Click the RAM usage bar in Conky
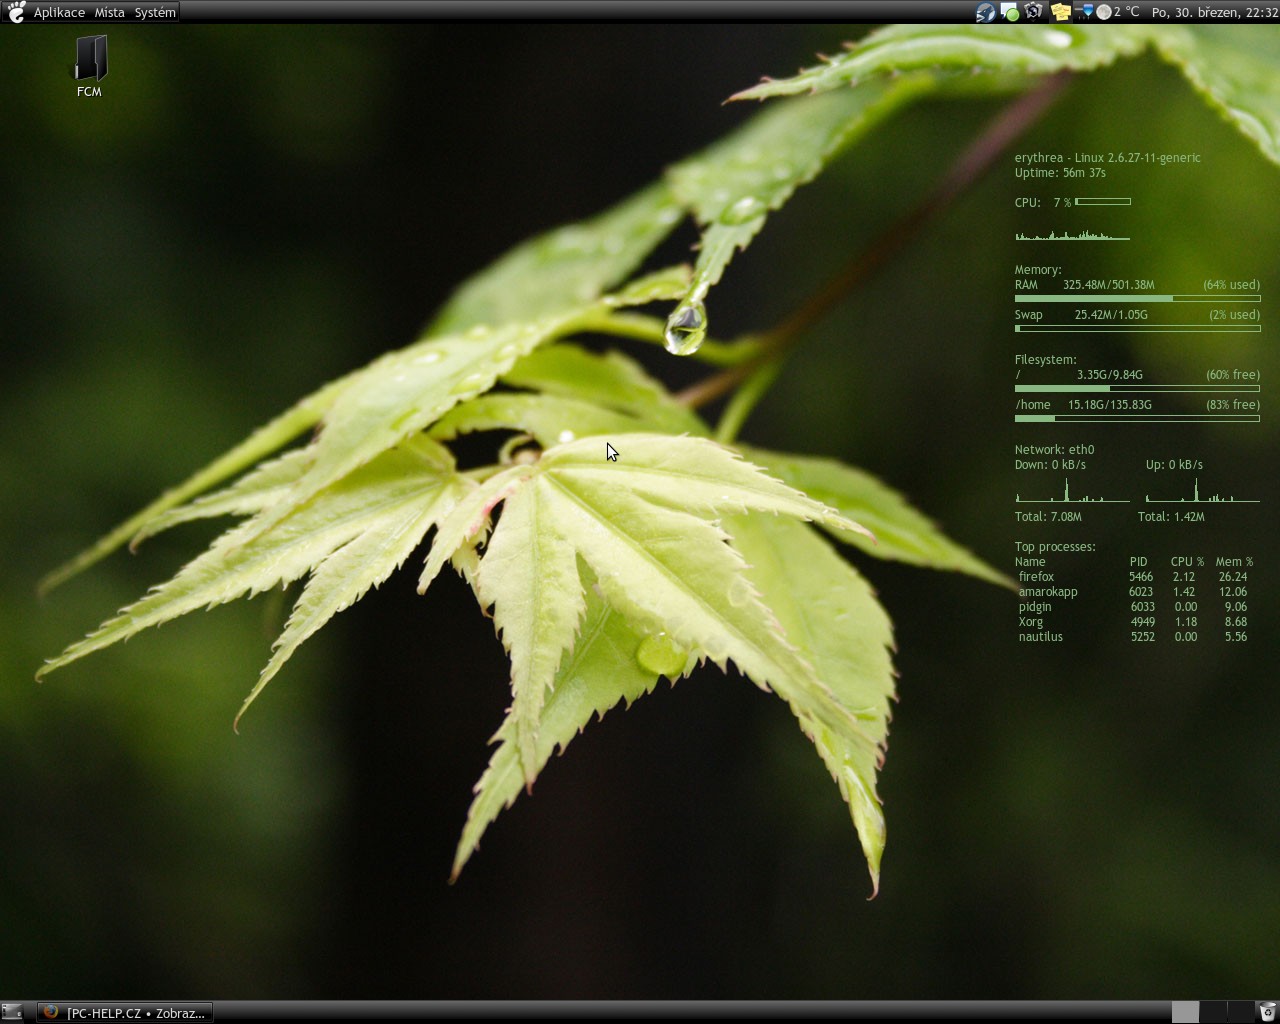The width and height of the screenshot is (1280, 1024). (1137, 298)
